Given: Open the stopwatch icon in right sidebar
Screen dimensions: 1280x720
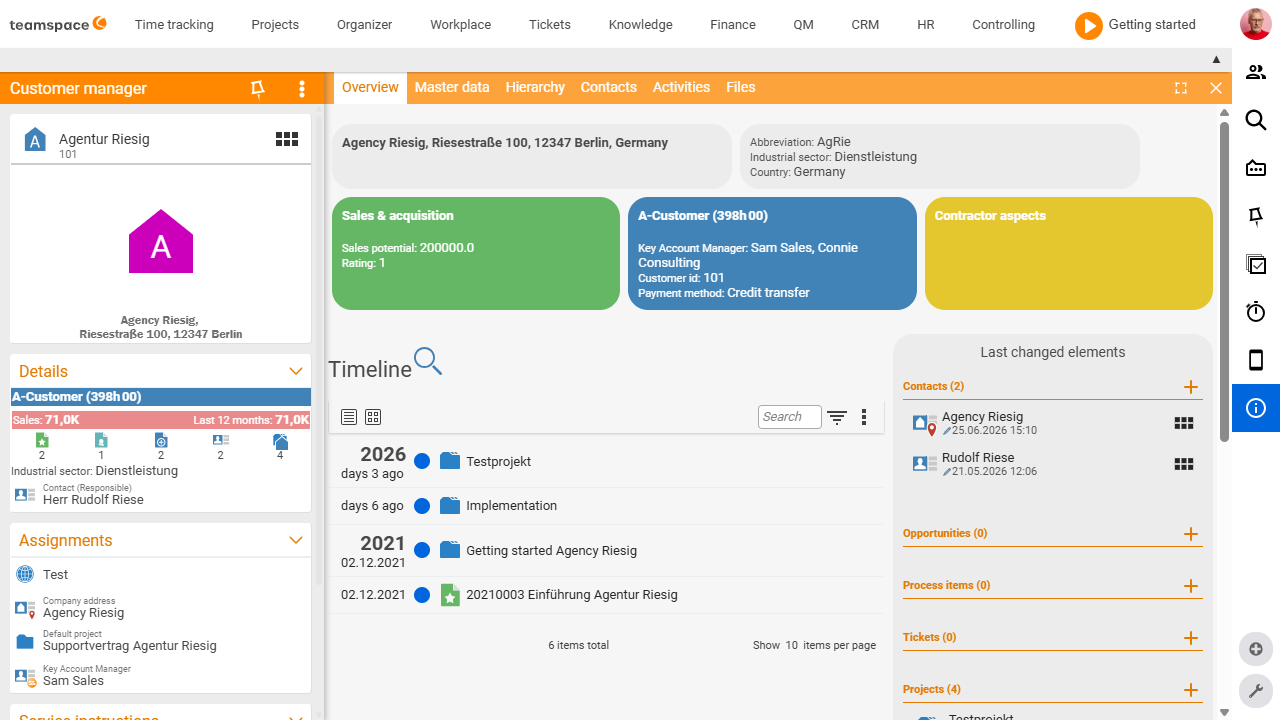Looking at the screenshot, I should pos(1256,312).
